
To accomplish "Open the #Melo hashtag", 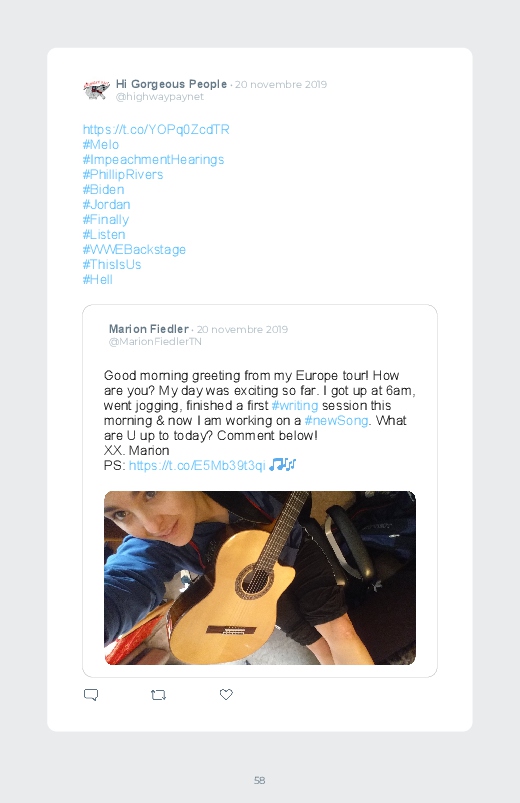I will [x=101, y=144].
